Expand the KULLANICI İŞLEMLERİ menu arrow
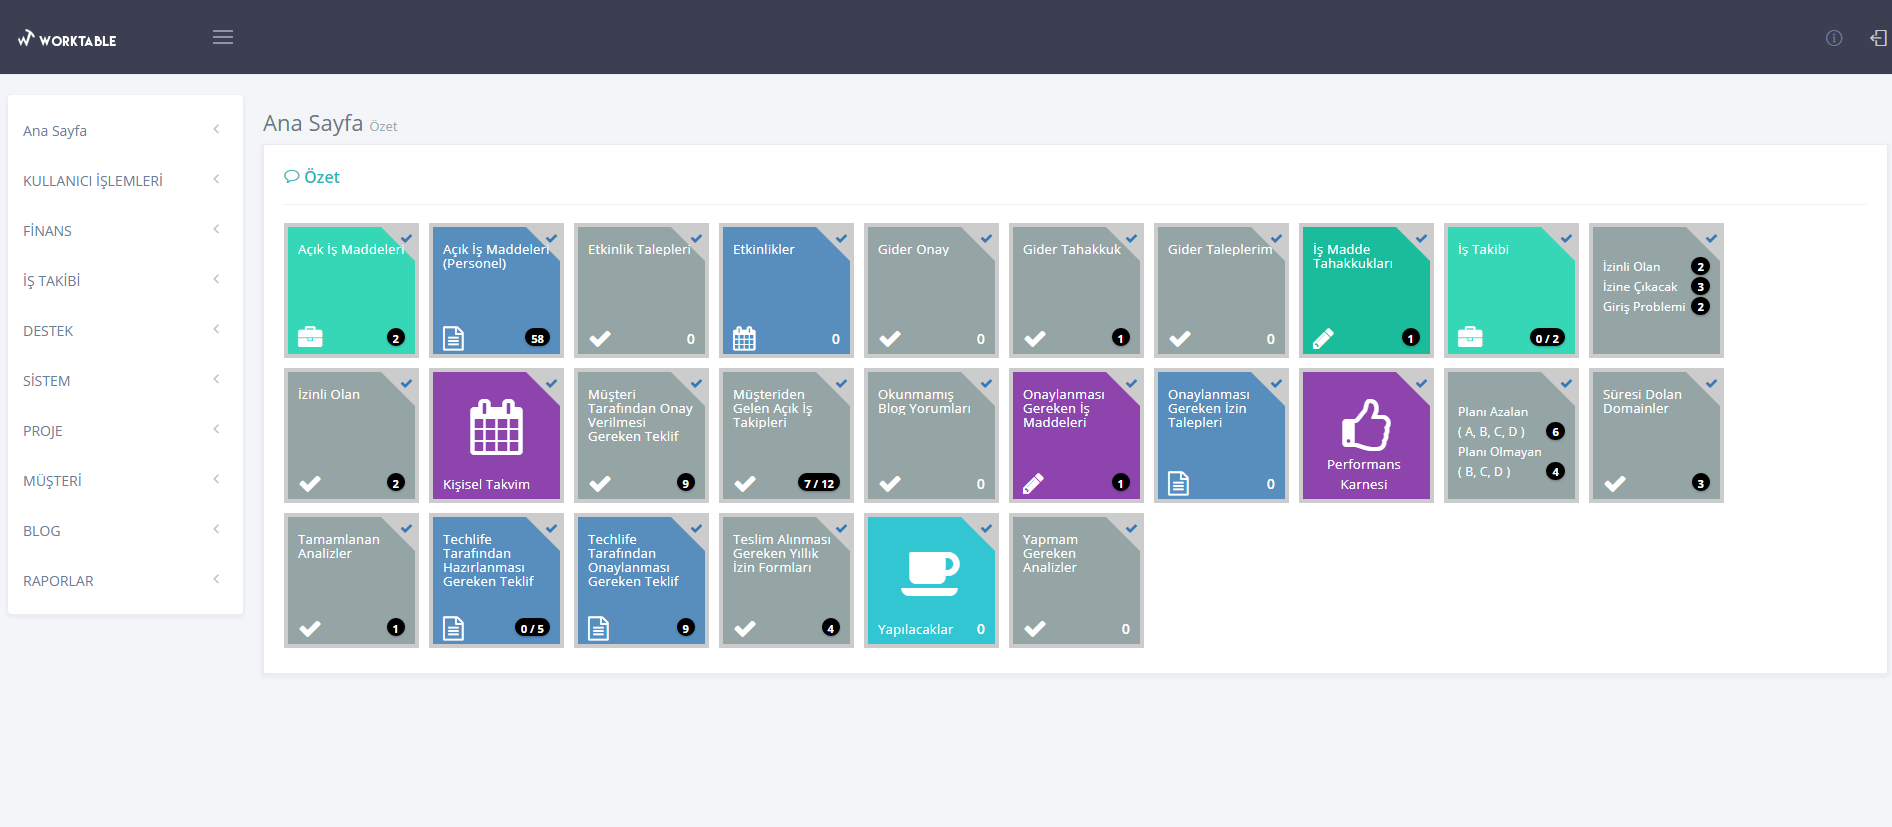The height and width of the screenshot is (827, 1892). click(216, 180)
